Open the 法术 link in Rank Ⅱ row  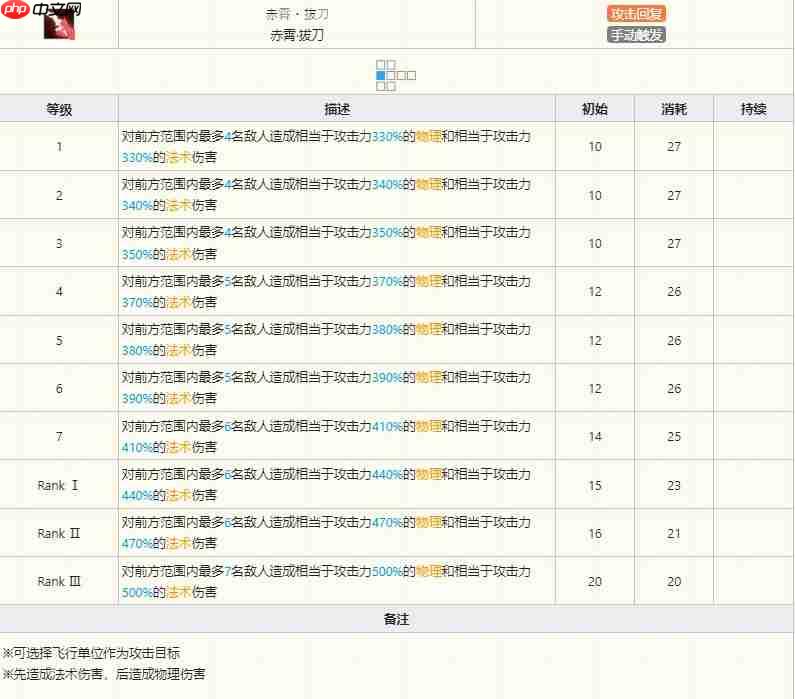coord(178,544)
